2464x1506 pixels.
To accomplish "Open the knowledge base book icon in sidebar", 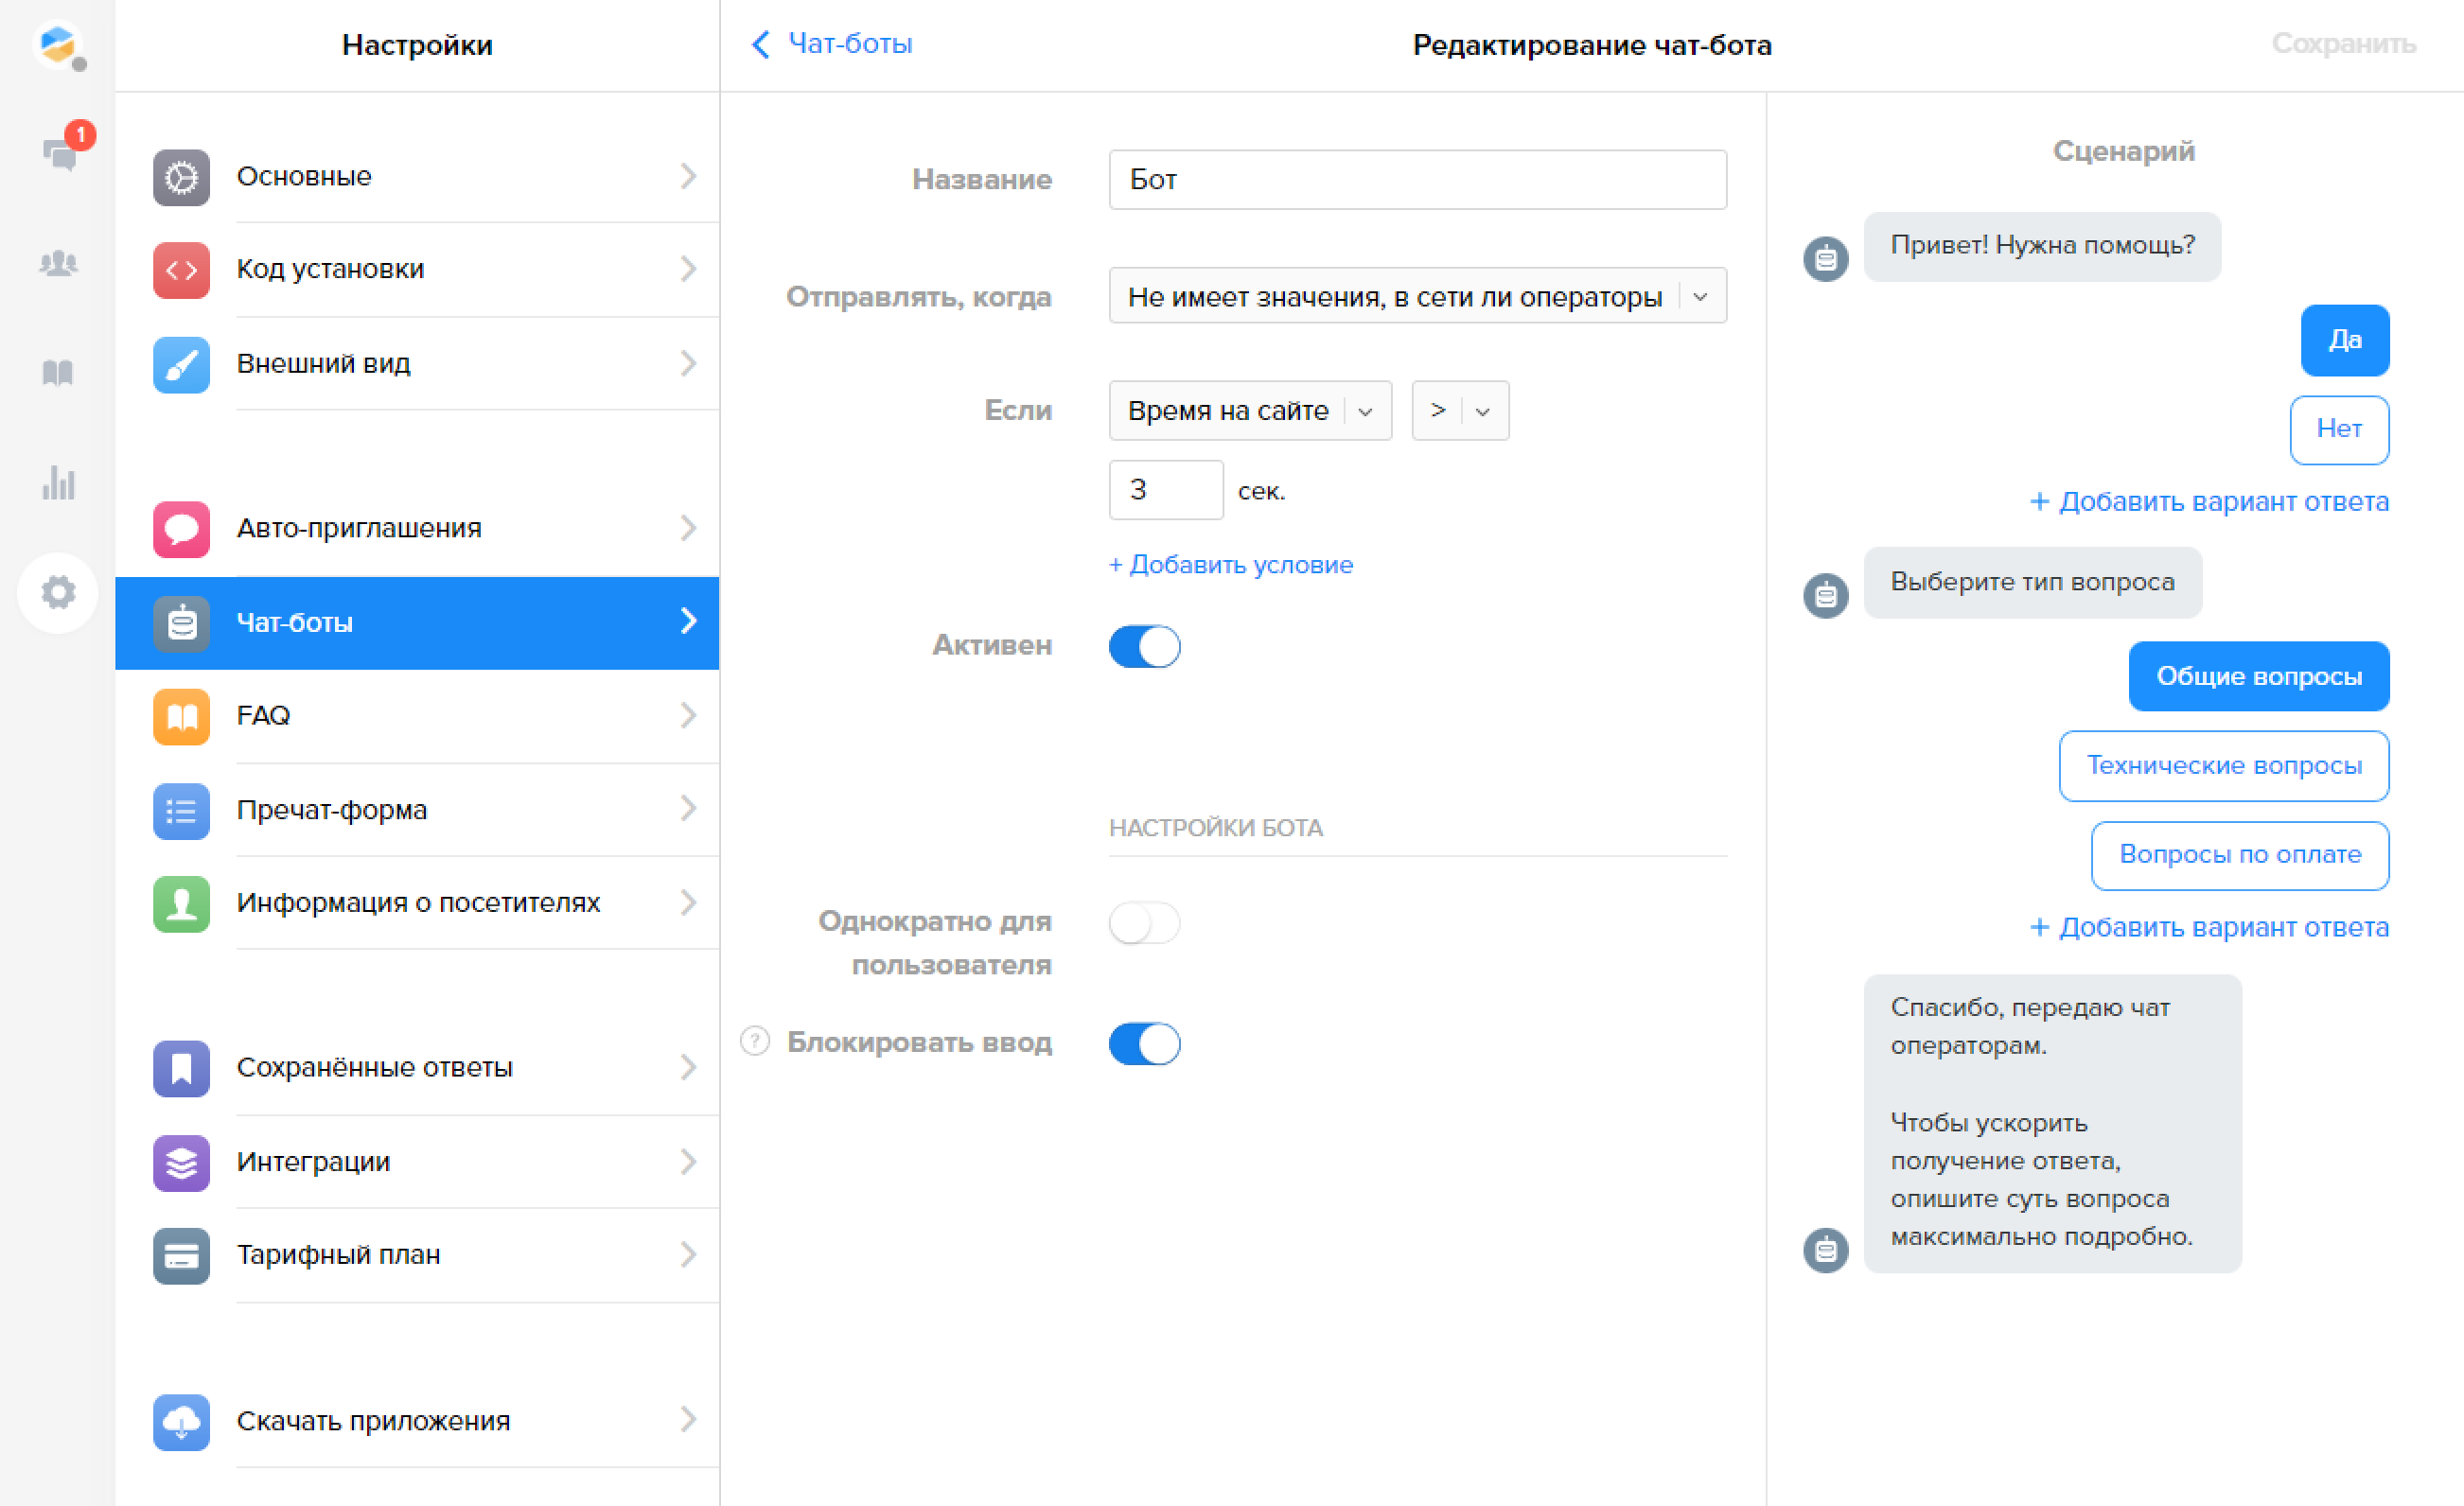I will [x=58, y=373].
